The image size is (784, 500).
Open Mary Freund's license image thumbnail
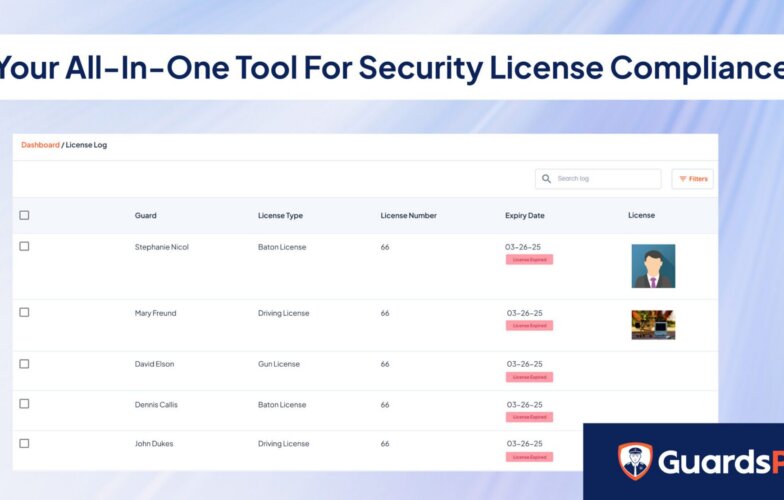(653, 325)
